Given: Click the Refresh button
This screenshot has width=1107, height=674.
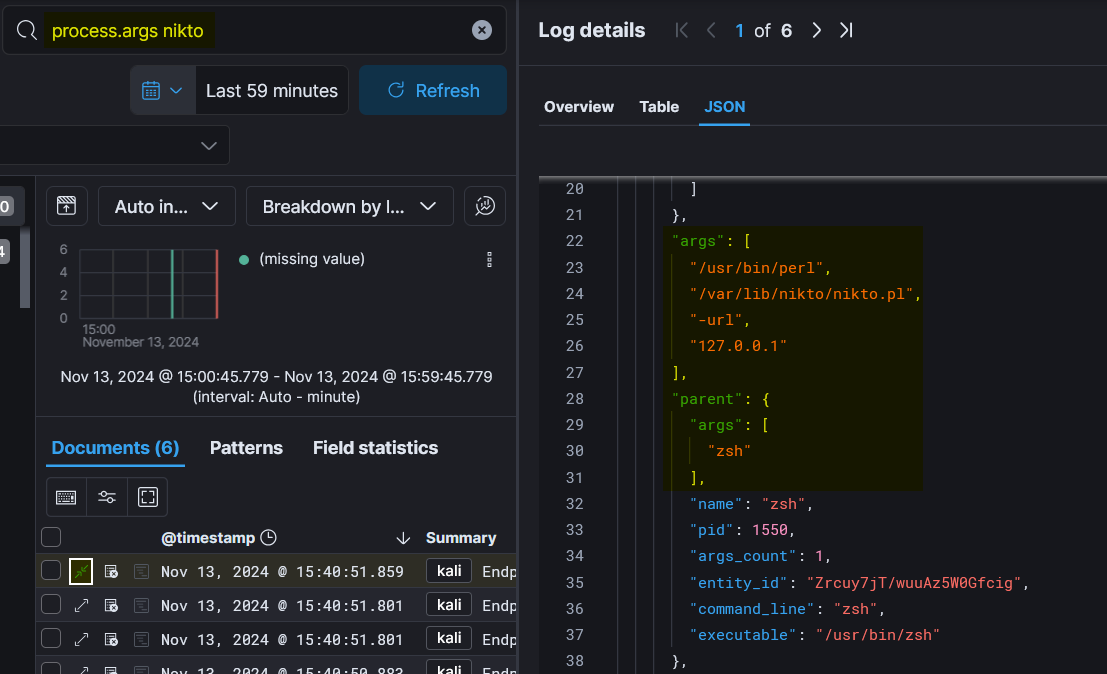Looking at the screenshot, I should pyautogui.click(x=433, y=90).
